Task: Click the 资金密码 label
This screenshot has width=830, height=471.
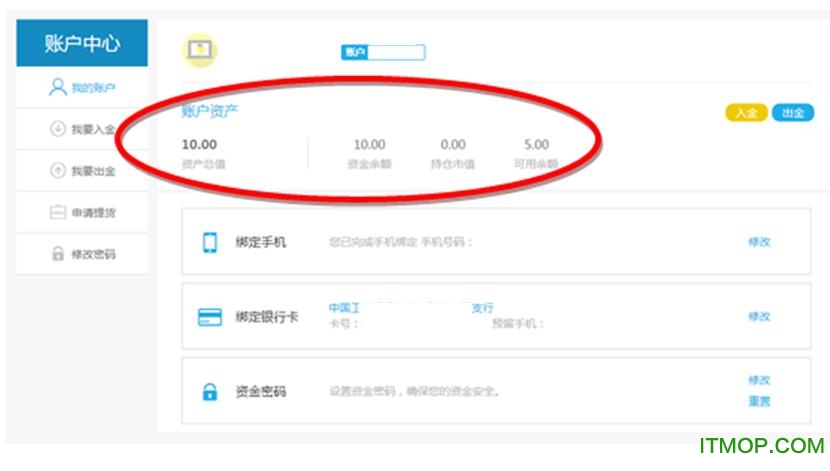Action: [x=260, y=391]
